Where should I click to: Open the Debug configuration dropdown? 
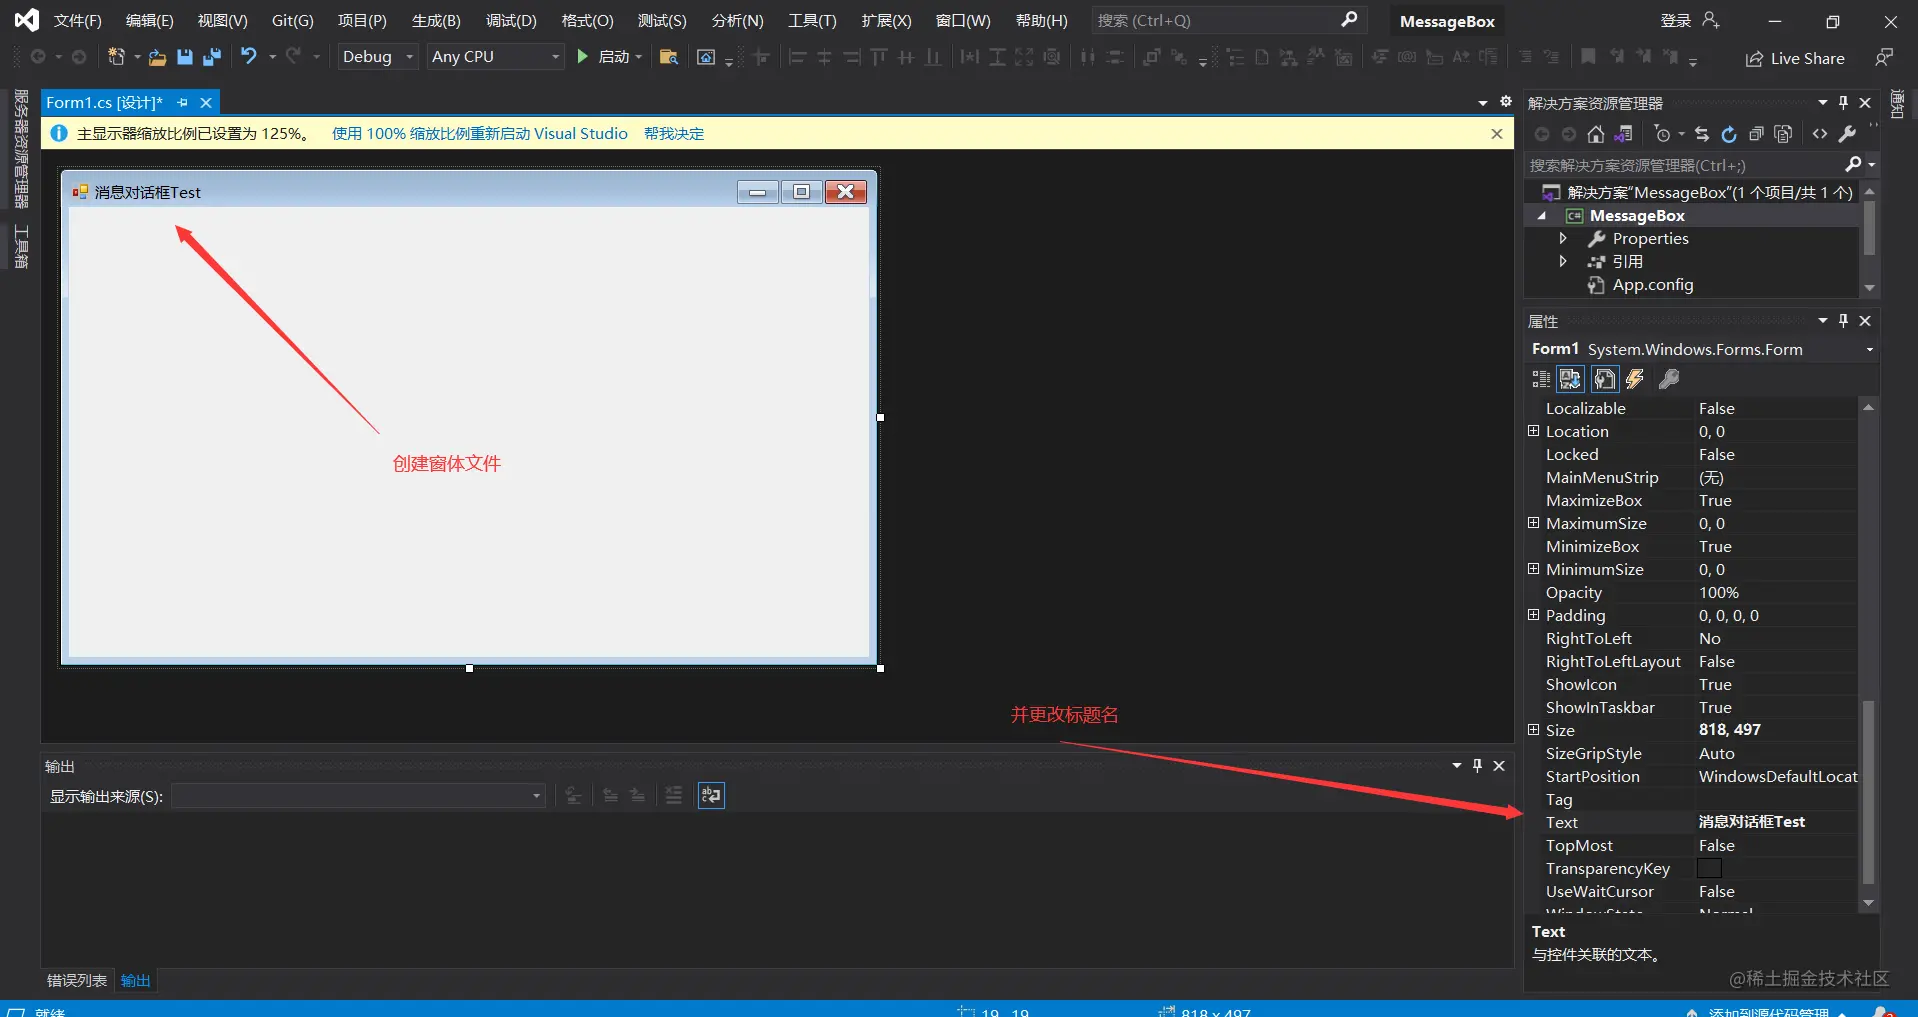(x=376, y=57)
